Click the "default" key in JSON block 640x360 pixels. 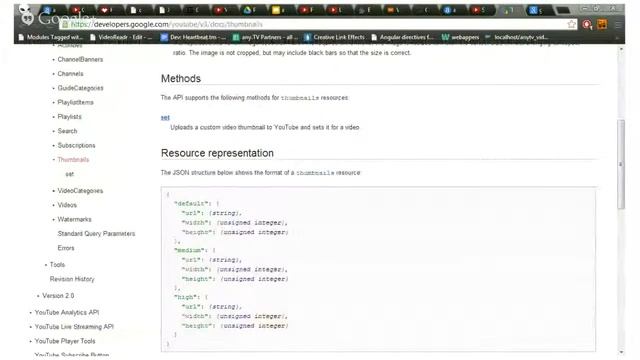pos(191,203)
